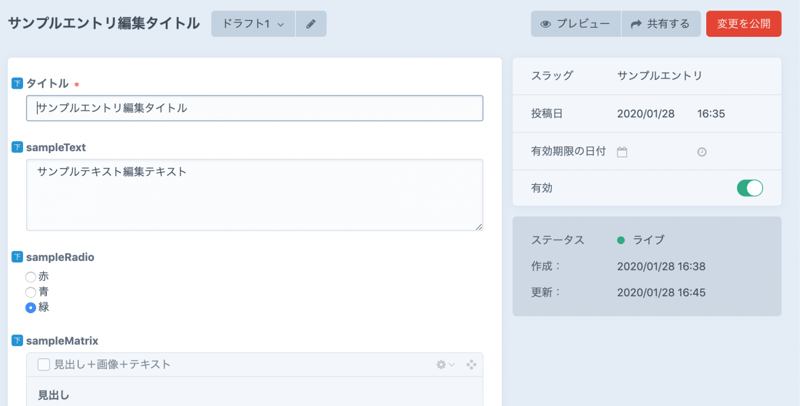Expand the 共有する share menu
The image size is (800, 406).
(660, 24)
